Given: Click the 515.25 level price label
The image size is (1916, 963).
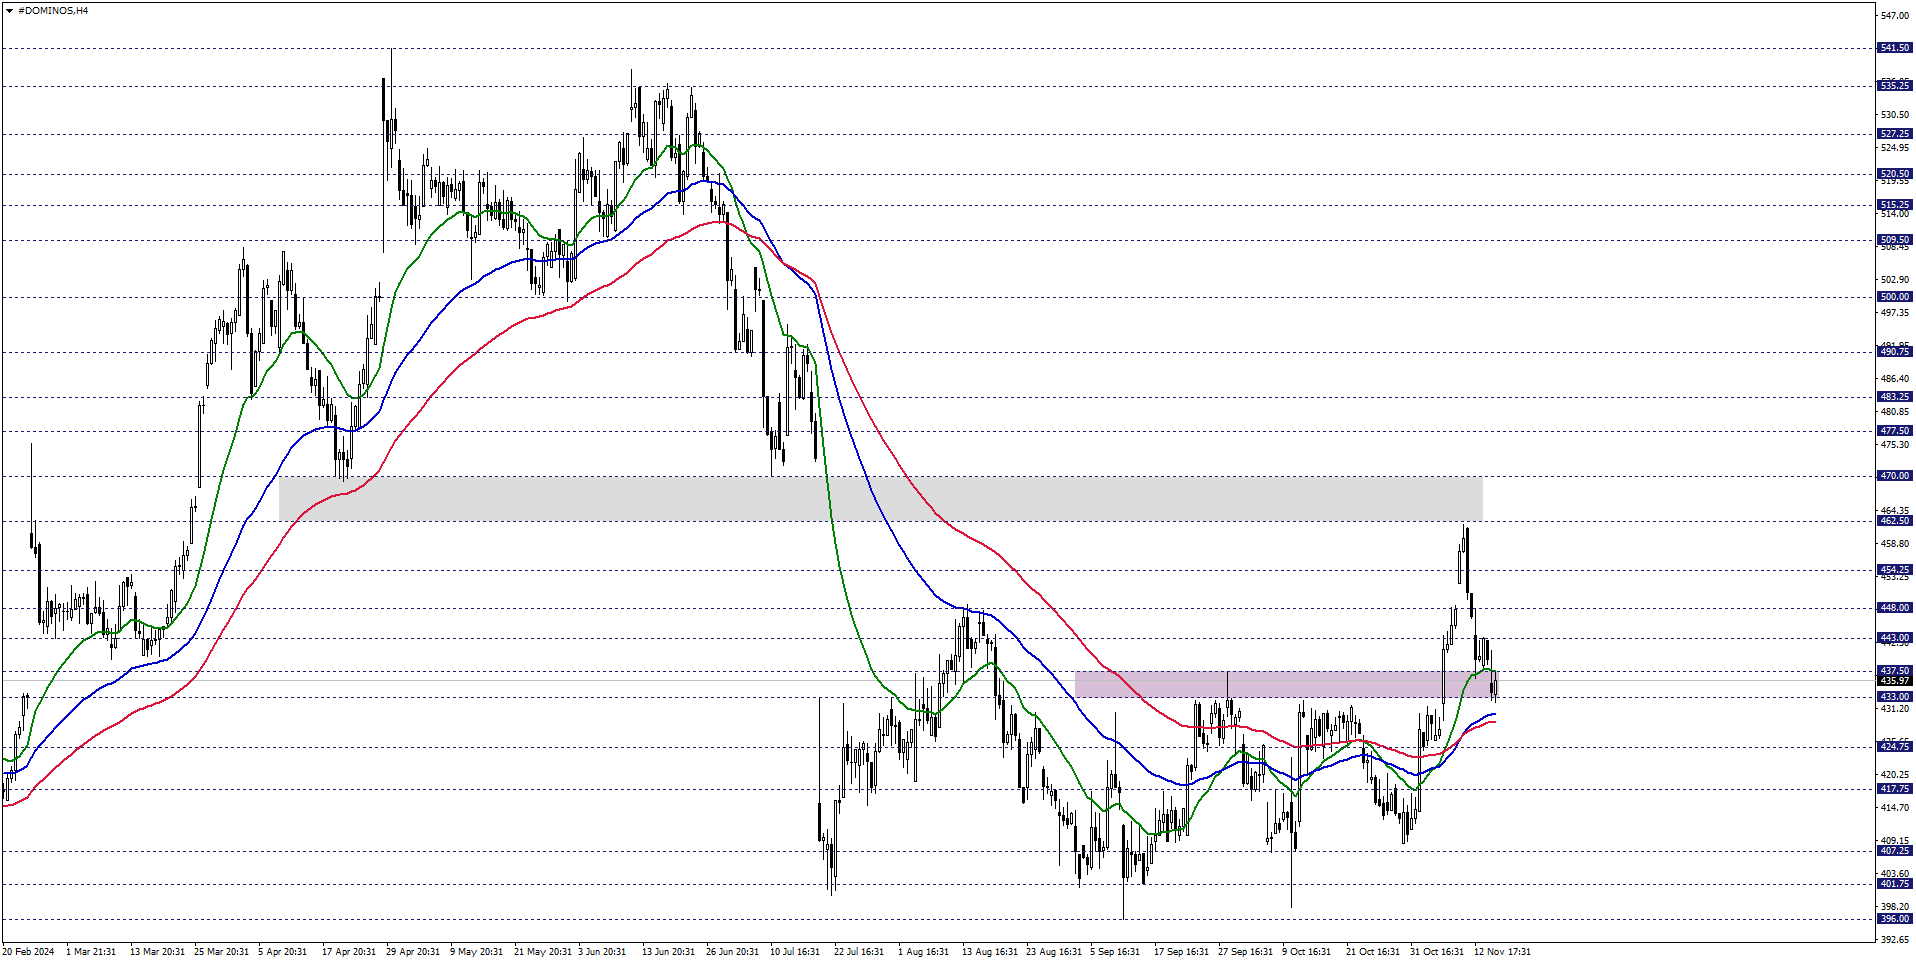Looking at the screenshot, I should click(x=1894, y=205).
